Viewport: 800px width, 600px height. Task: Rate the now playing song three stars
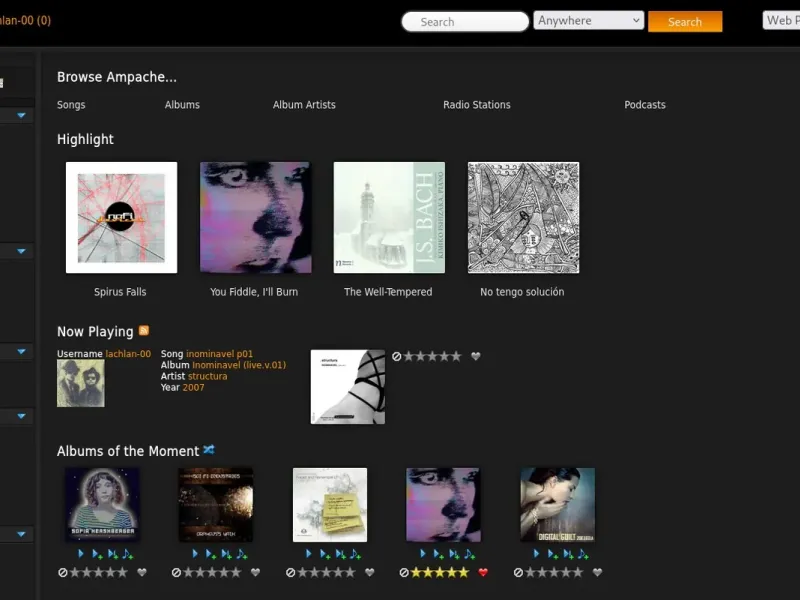tap(432, 357)
